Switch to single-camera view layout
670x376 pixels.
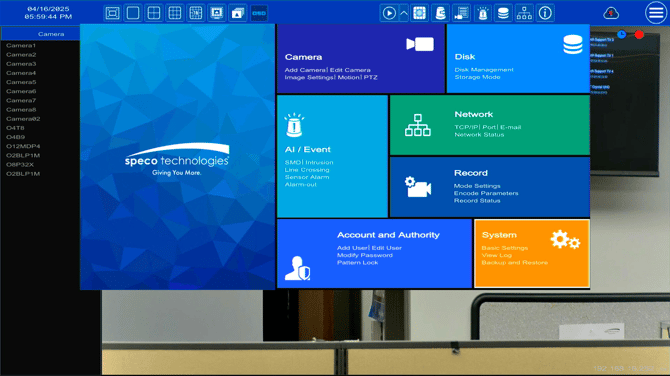[x=133, y=13]
